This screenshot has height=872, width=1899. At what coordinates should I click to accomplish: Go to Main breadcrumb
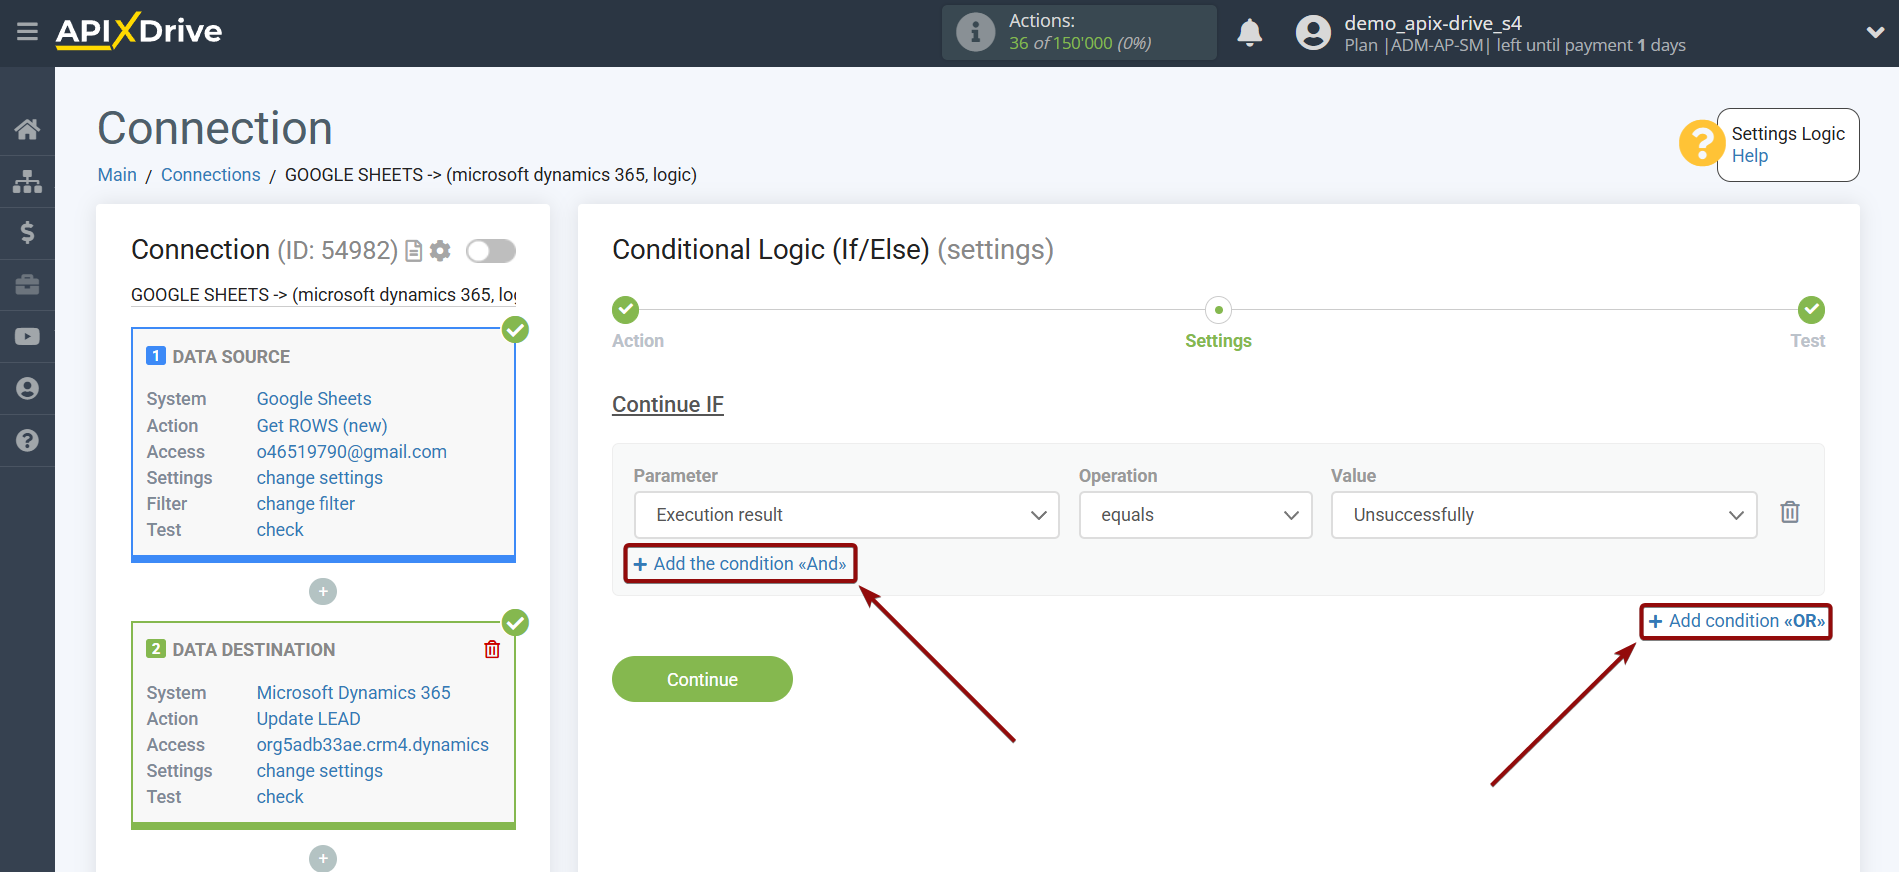[117, 175]
